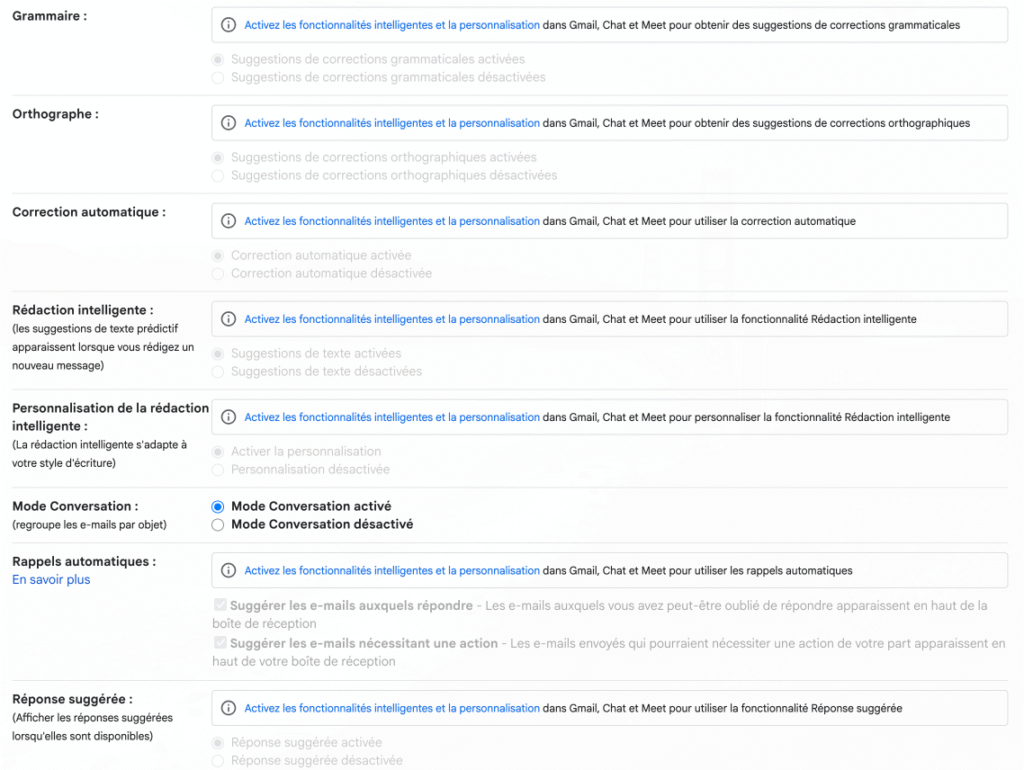1024x770 pixels.
Task: Click the info icon in Rappels automatiques banner
Action: coord(228,571)
